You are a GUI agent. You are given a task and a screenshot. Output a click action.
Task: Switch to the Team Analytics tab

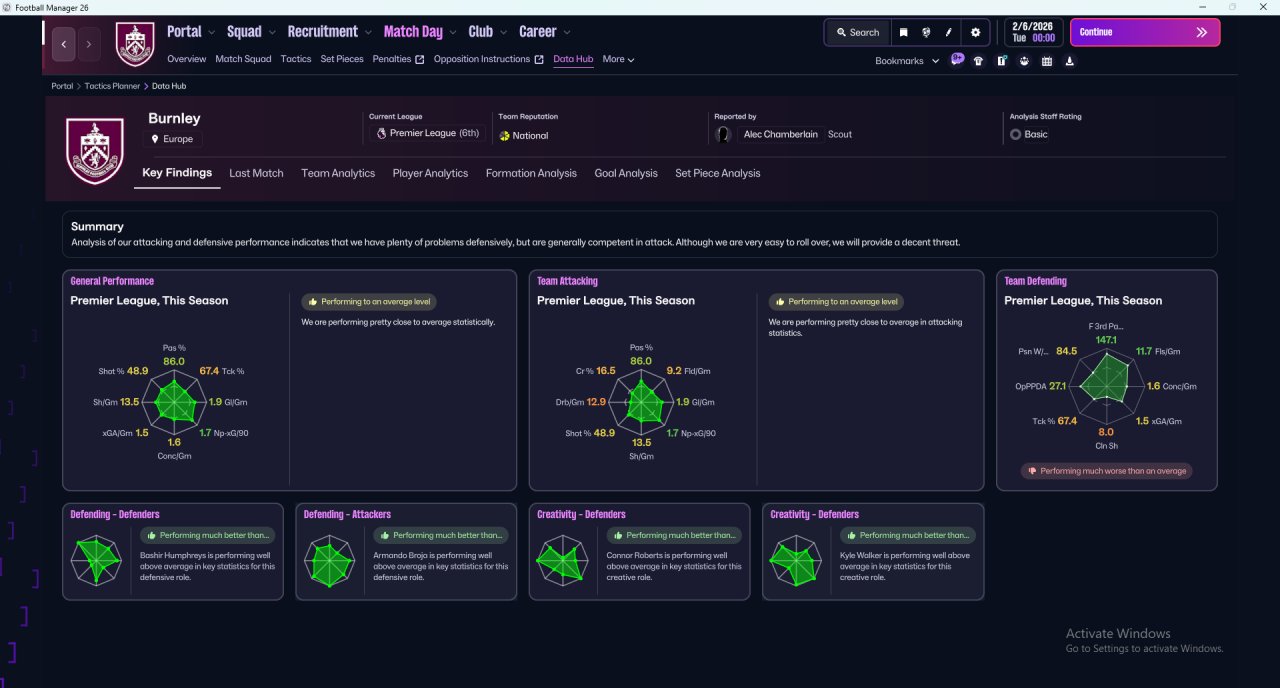click(x=338, y=173)
